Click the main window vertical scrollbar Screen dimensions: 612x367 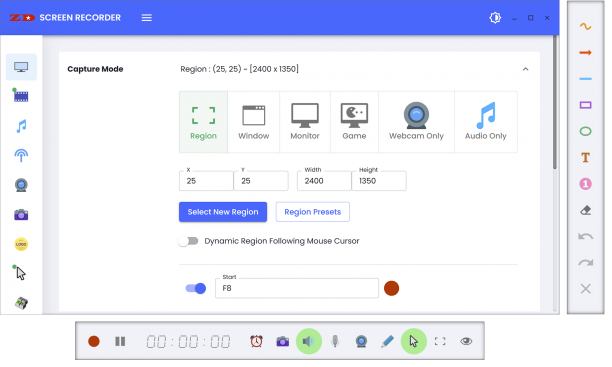coord(555,102)
